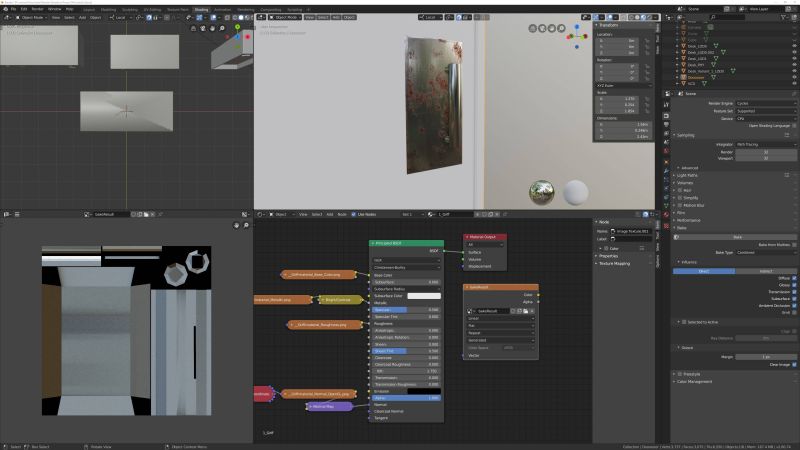Select the View Layer properties tab icon

[666, 134]
